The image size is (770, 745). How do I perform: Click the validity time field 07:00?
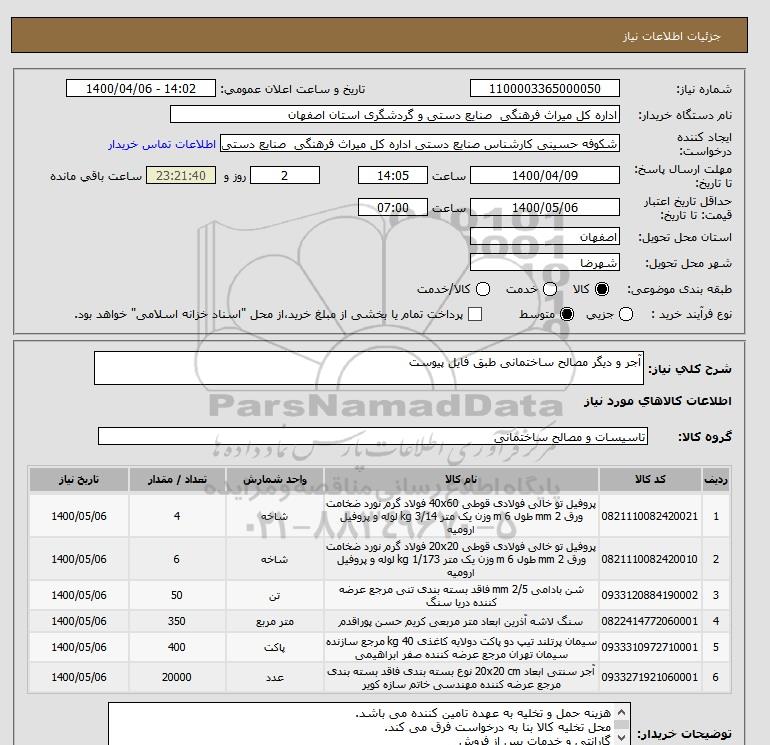[393, 207]
